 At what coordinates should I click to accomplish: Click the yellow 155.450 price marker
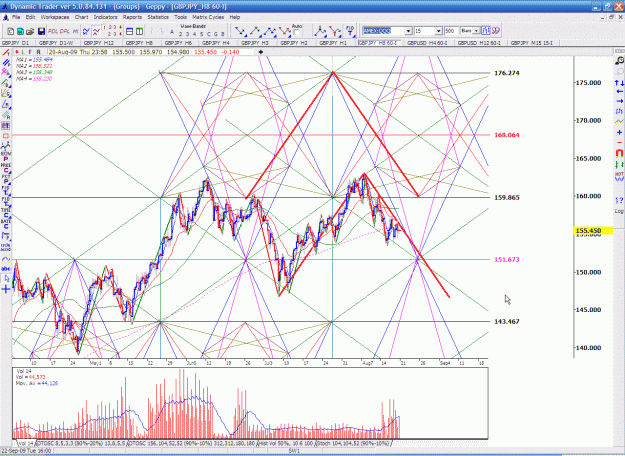(593, 231)
